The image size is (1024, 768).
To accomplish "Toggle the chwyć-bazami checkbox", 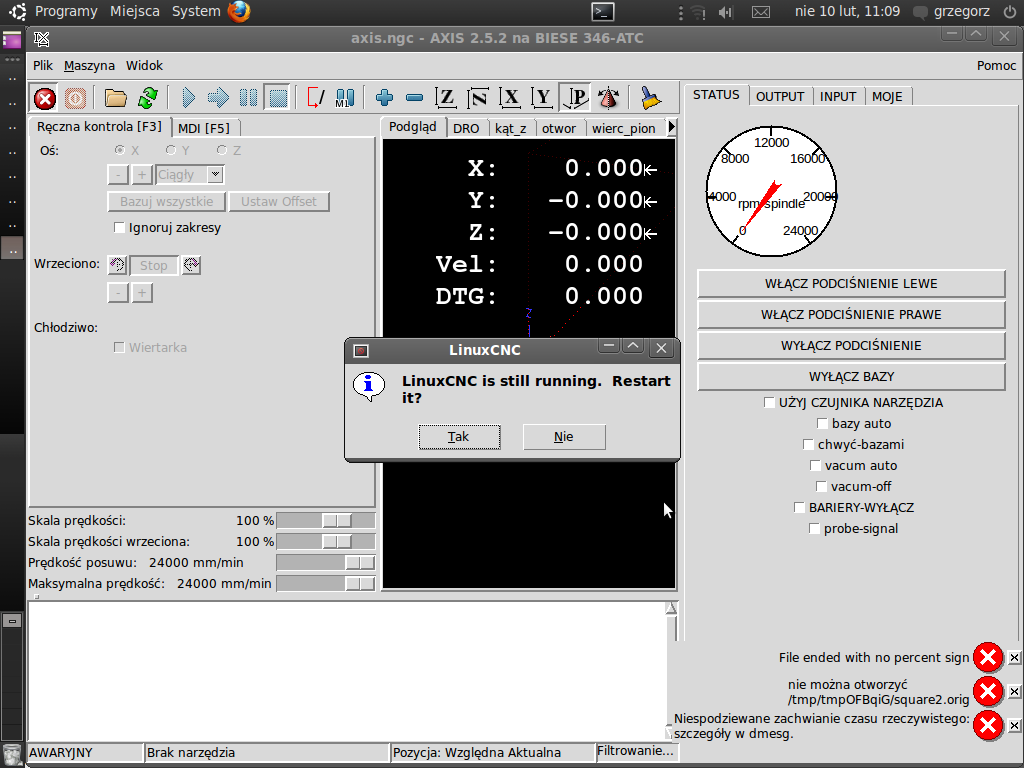I will (808, 445).
